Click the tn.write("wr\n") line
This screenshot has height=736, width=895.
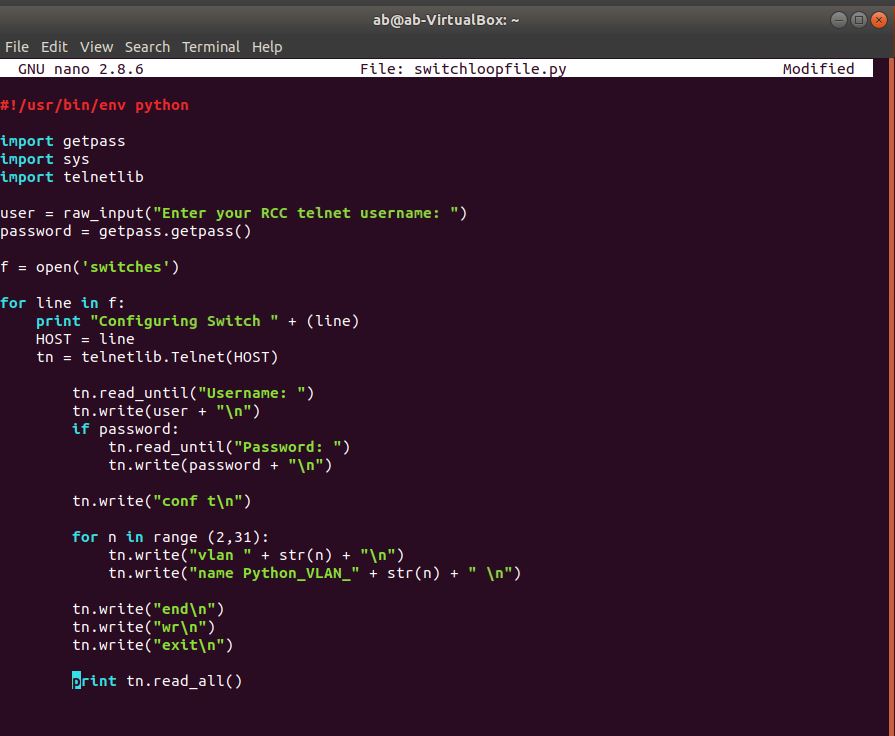point(144,627)
